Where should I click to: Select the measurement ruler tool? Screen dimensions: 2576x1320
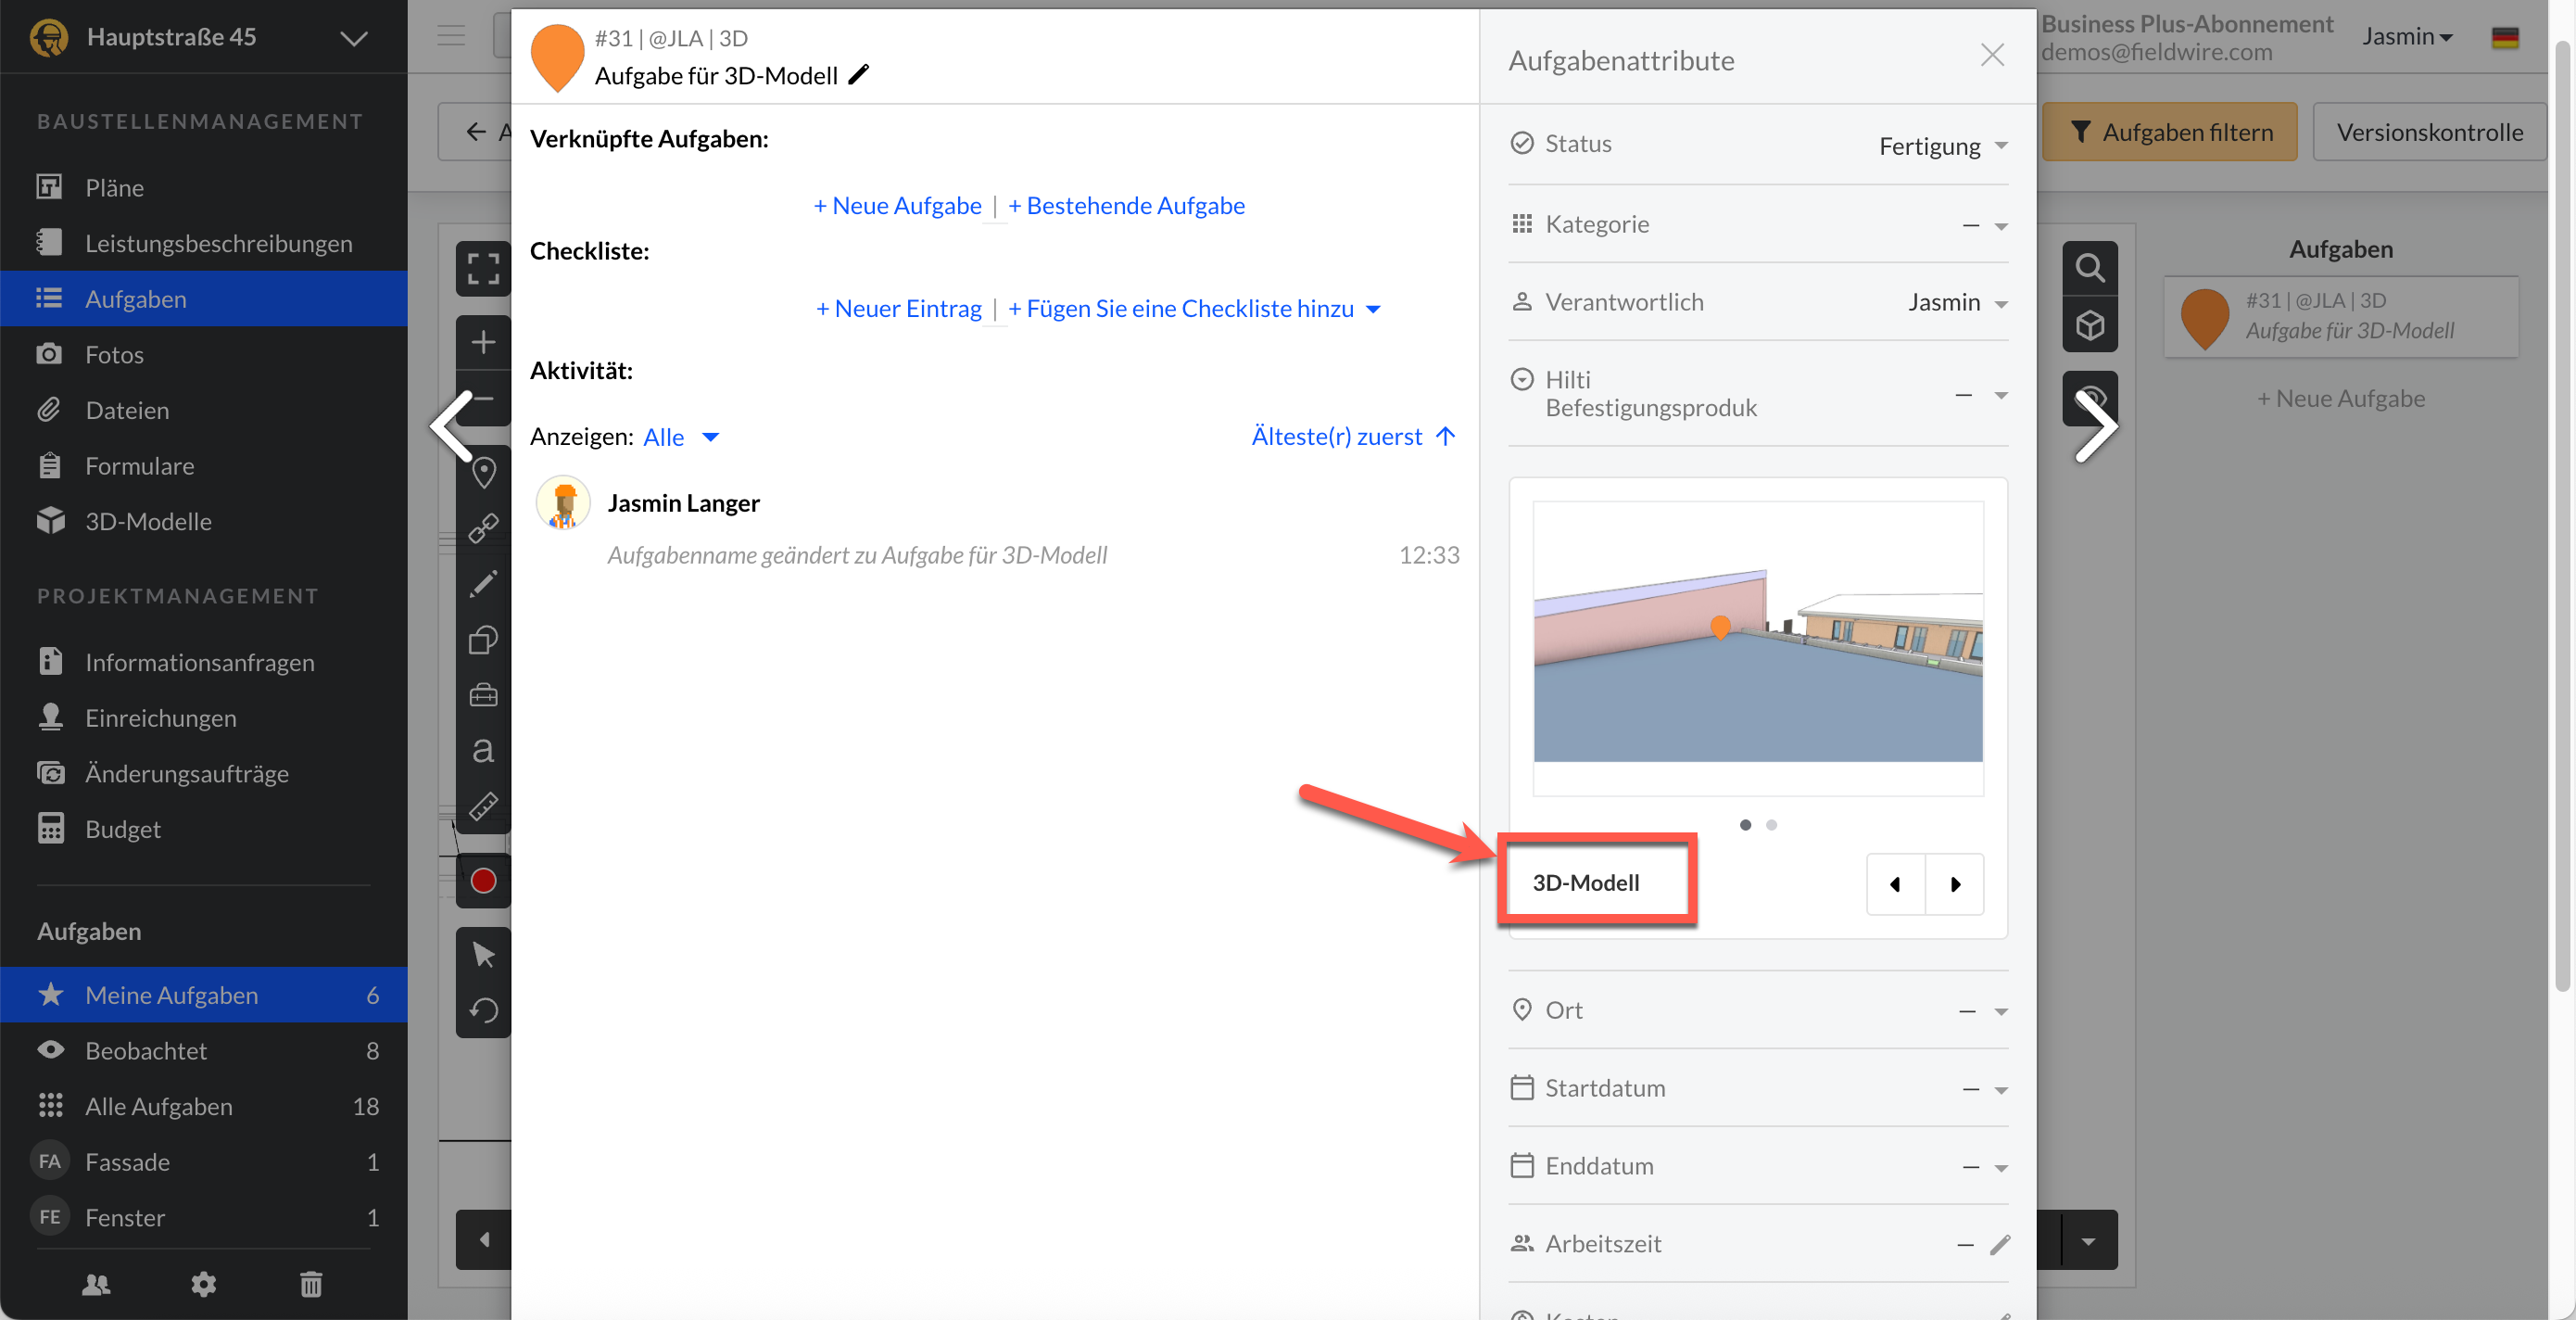click(x=483, y=806)
